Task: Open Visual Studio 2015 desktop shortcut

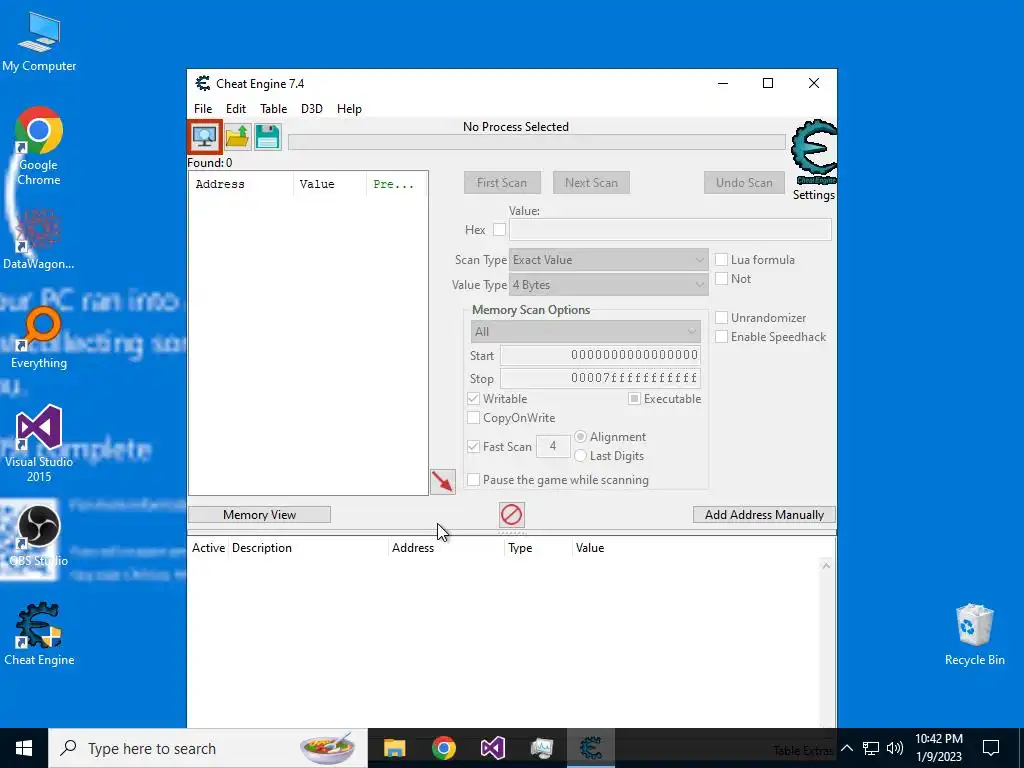Action: pos(39,444)
